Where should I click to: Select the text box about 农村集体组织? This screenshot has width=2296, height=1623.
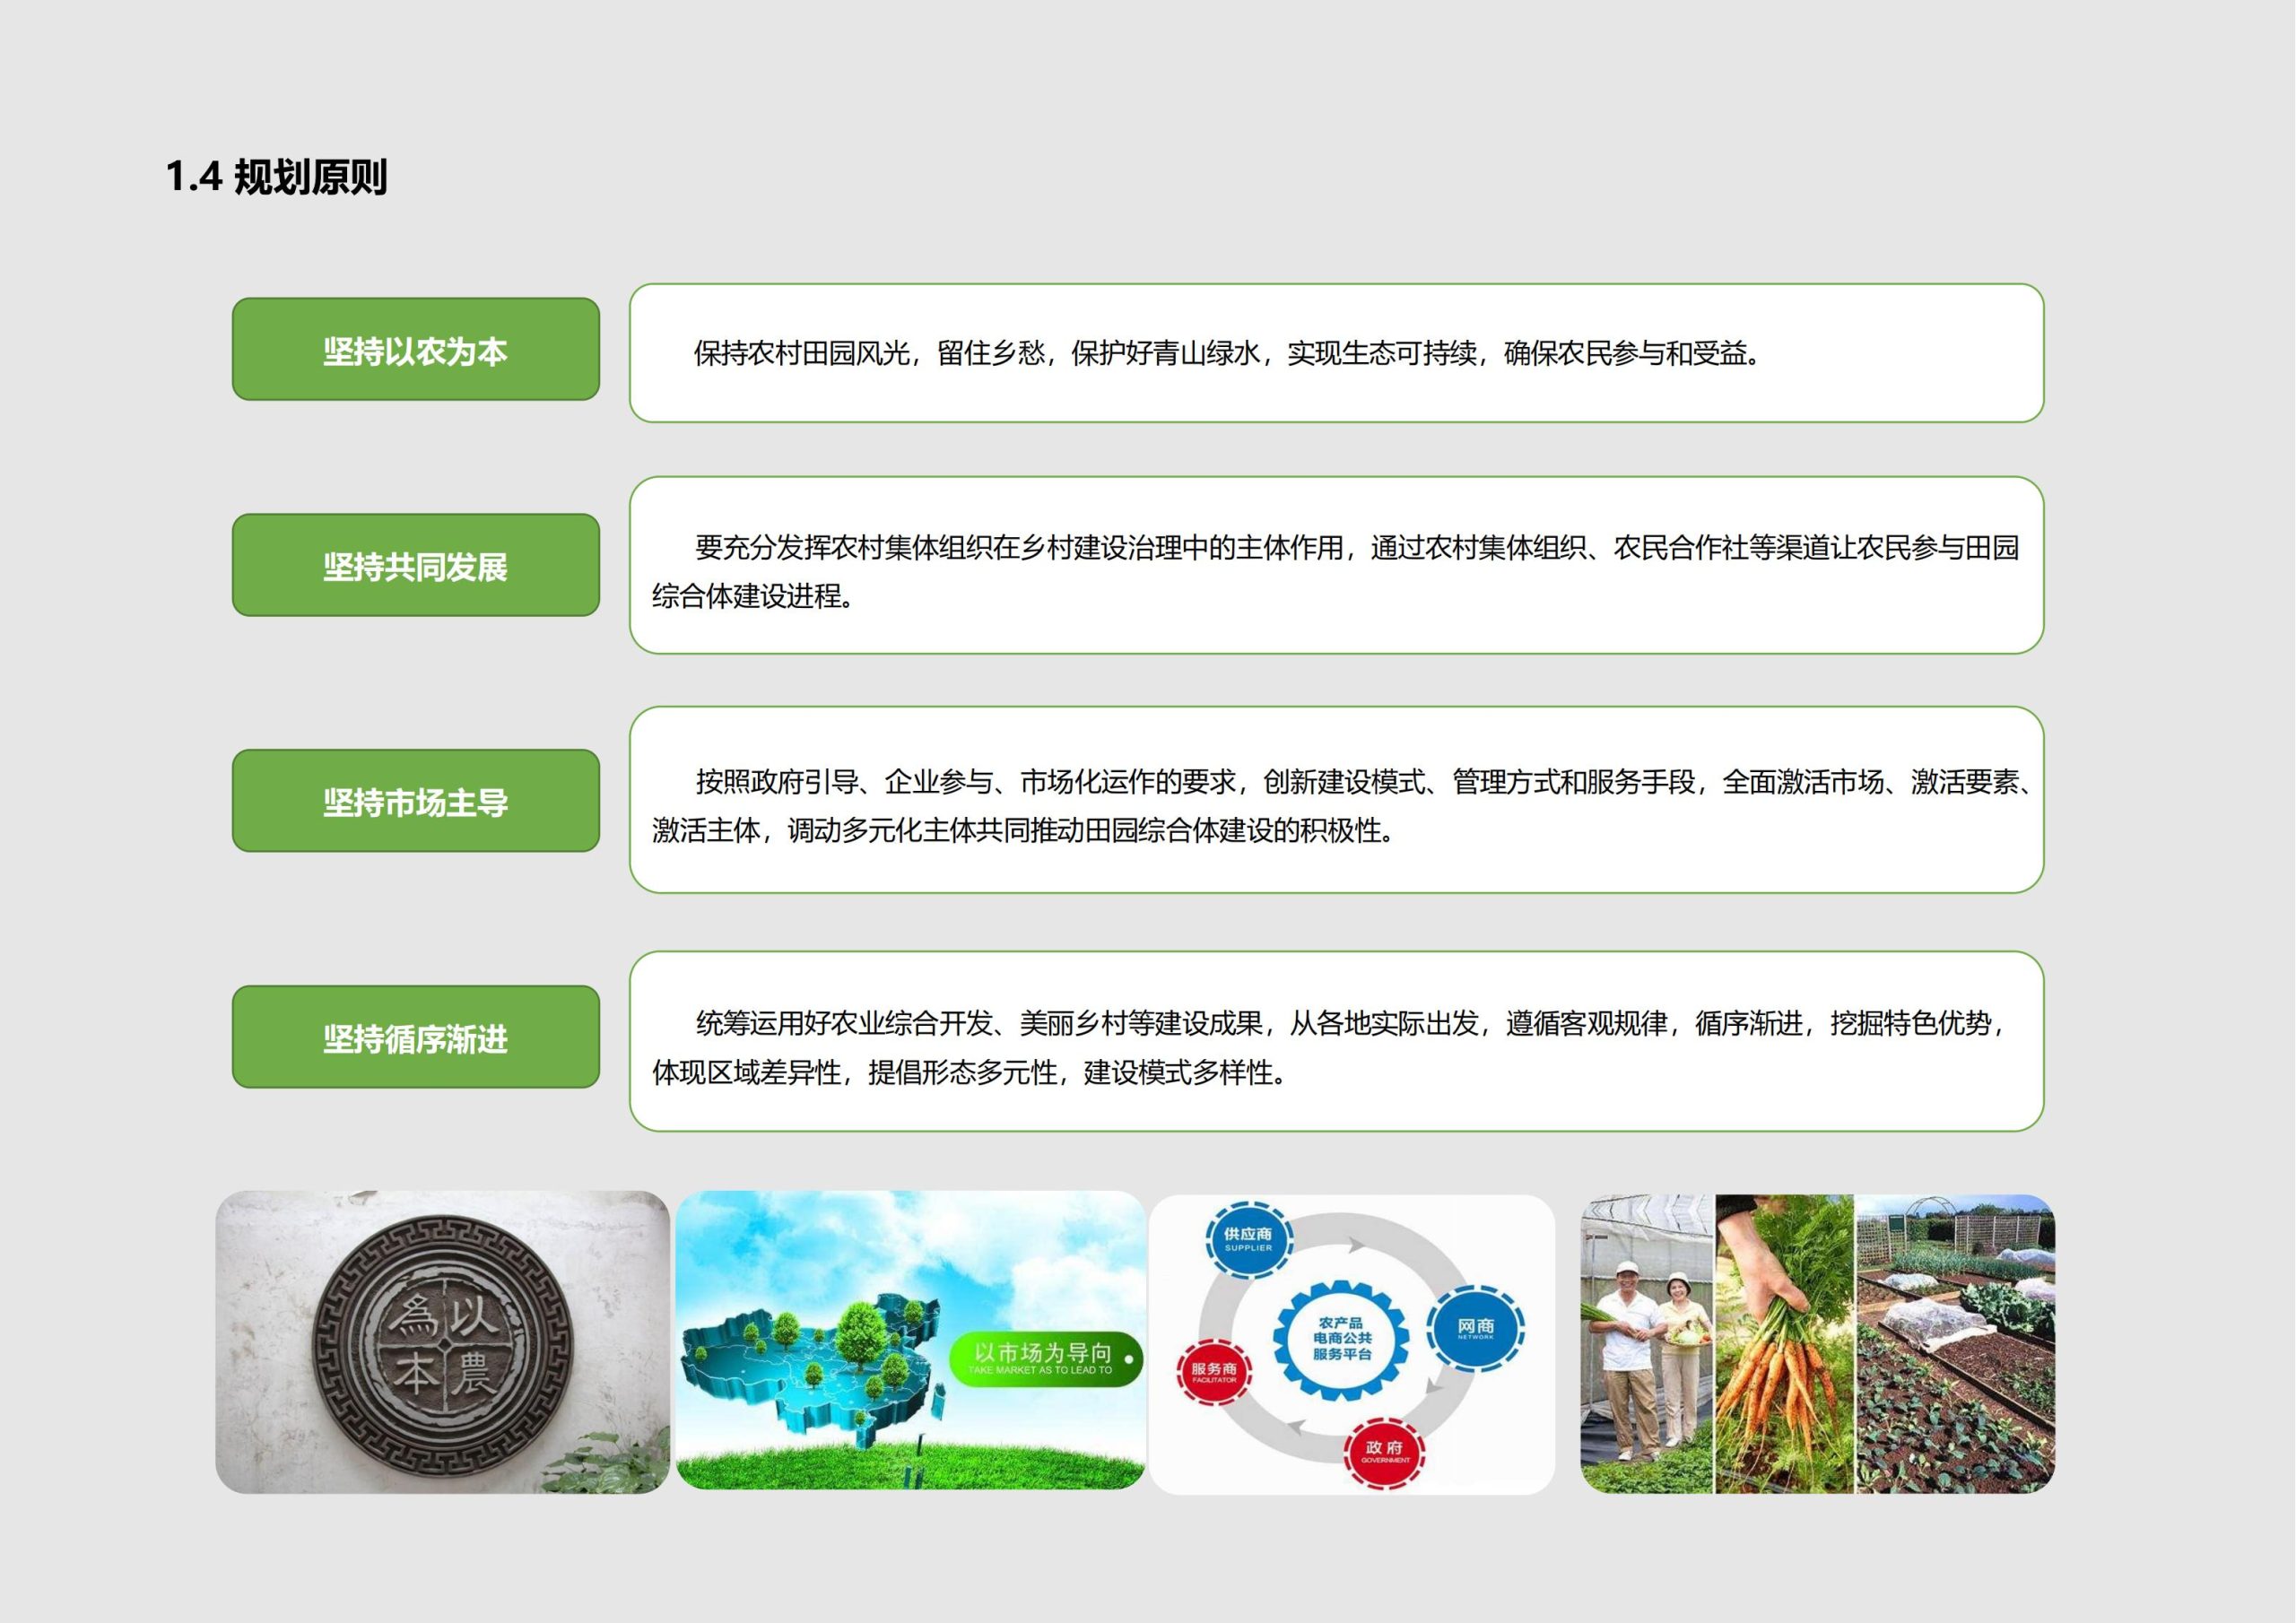tap(1336, 566)
